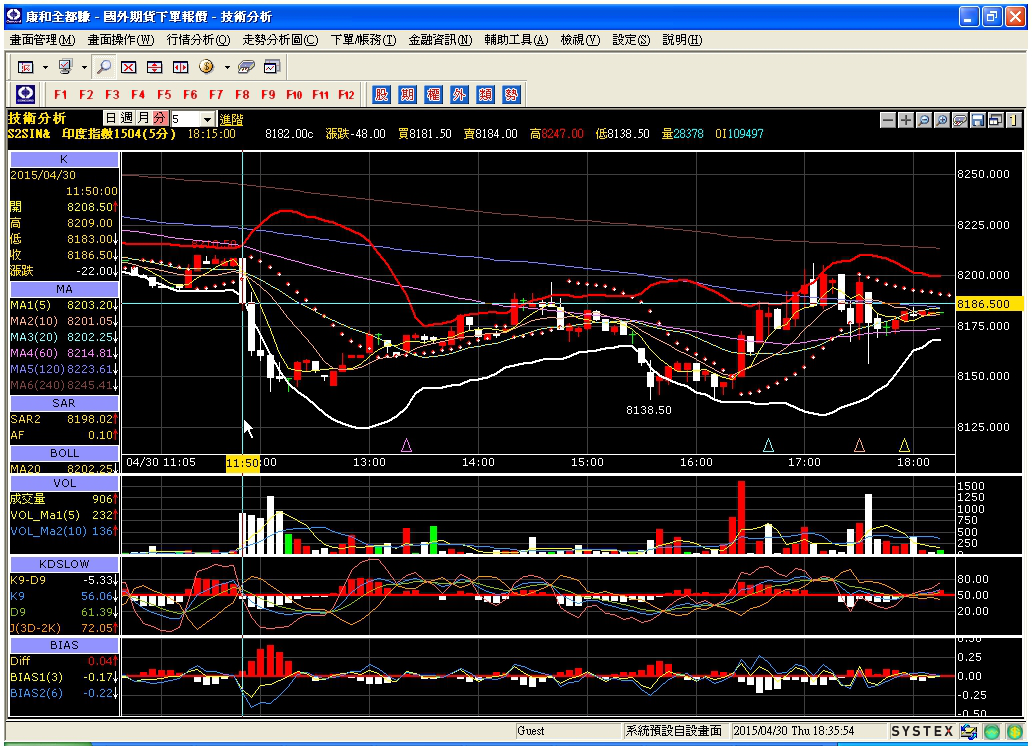Click the F12 shortcut button
The width and height of the screenshot is (1032, 746).
(x=346, y=94)
